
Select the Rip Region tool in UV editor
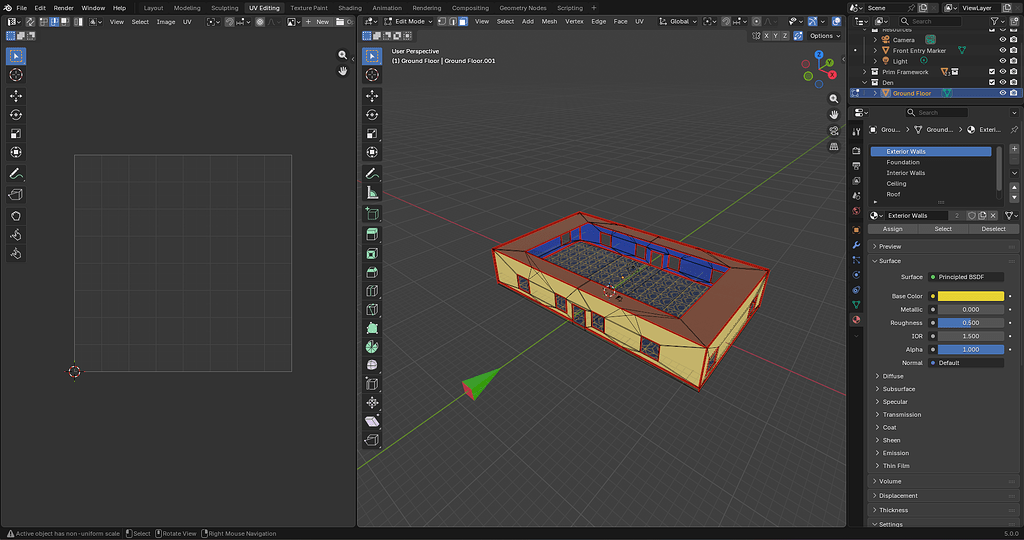(16, 195)
